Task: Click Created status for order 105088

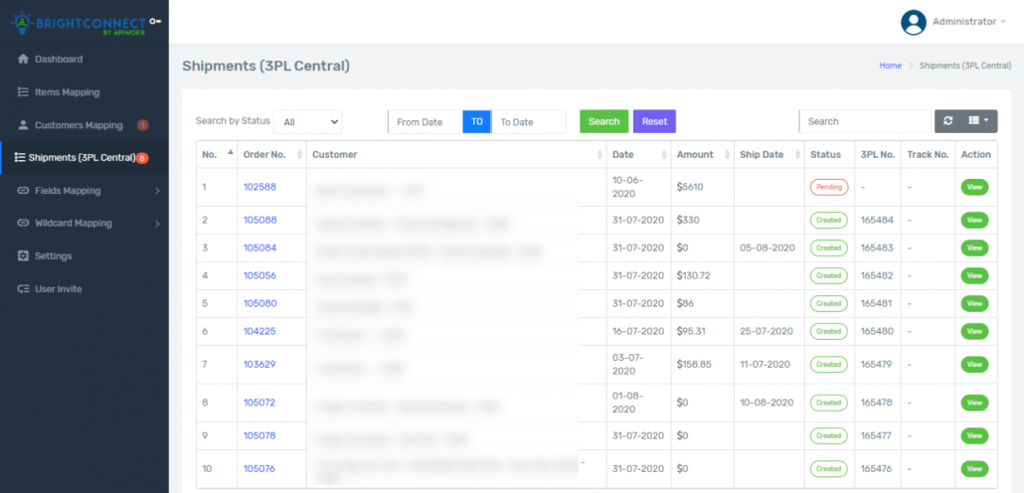Action: click(x=829, y=220)
